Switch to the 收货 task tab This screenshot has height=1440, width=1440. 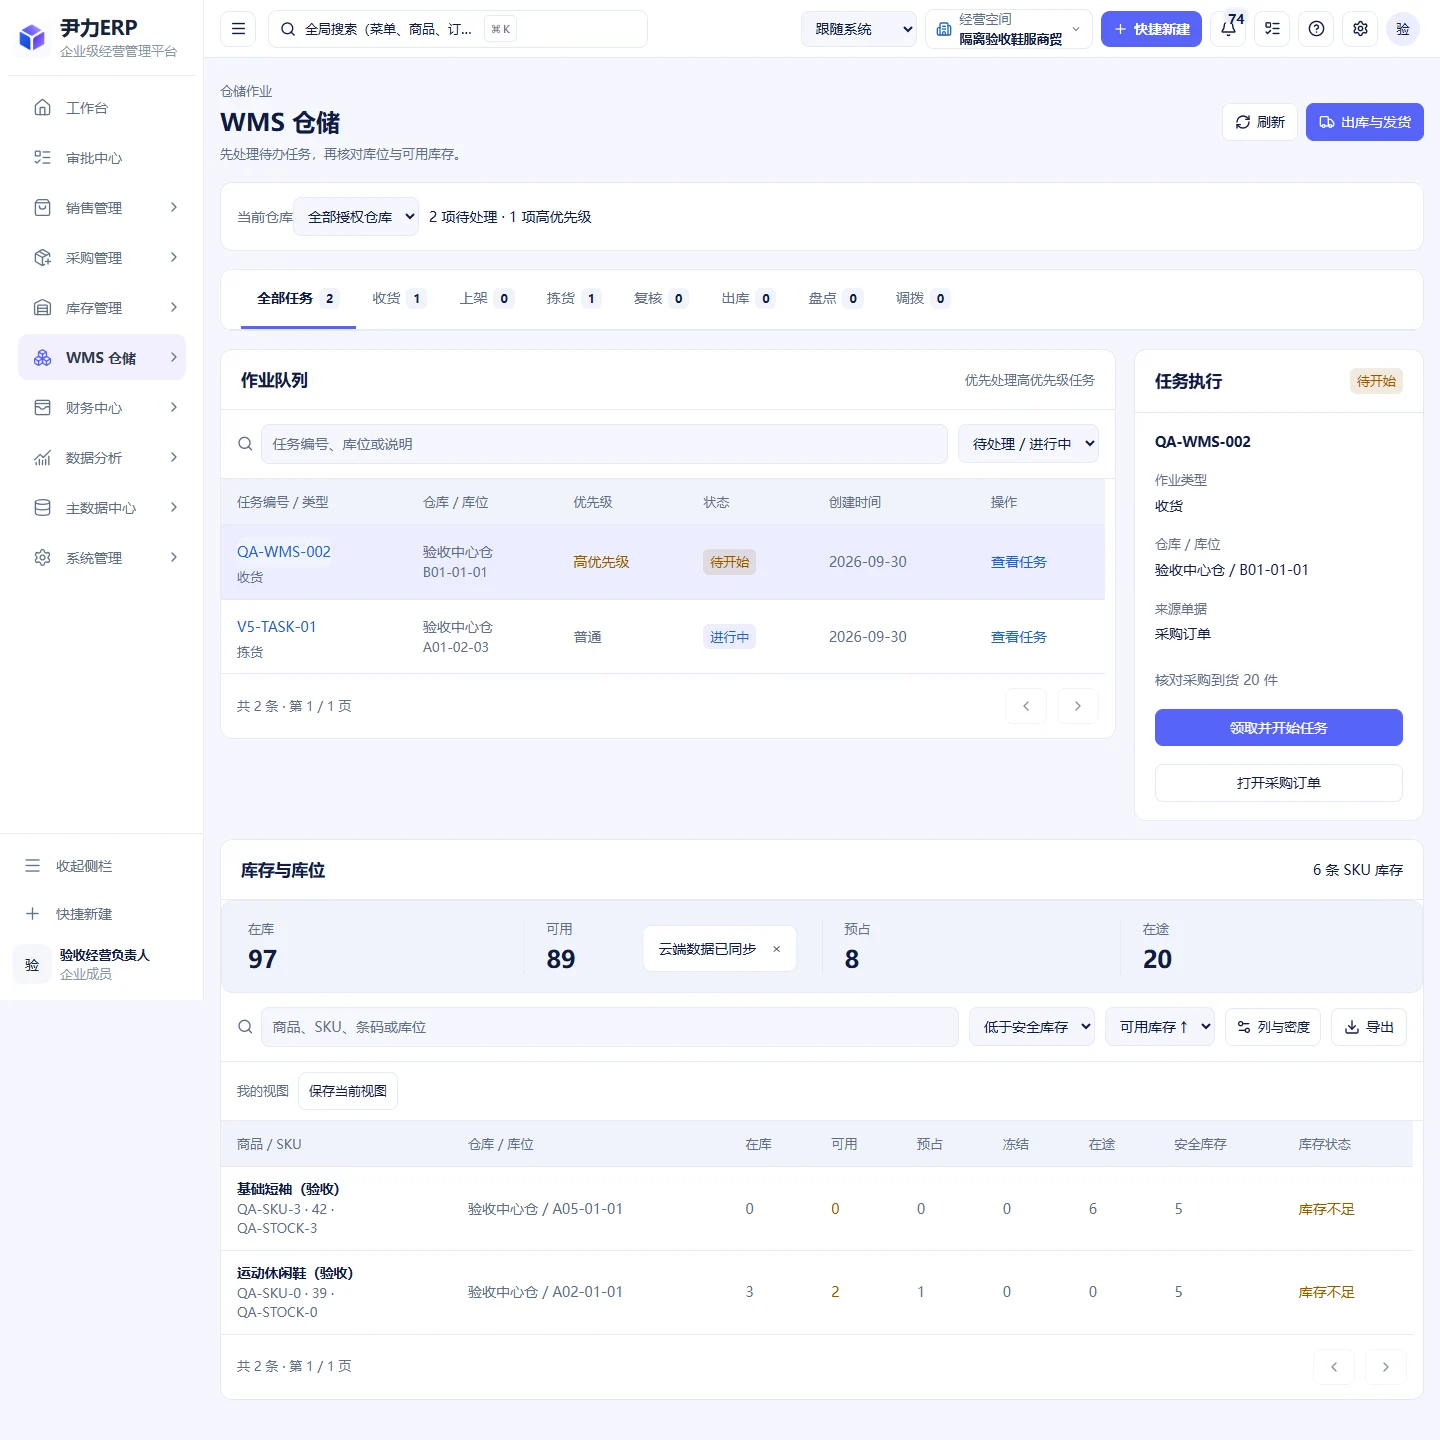click(399, 298)
